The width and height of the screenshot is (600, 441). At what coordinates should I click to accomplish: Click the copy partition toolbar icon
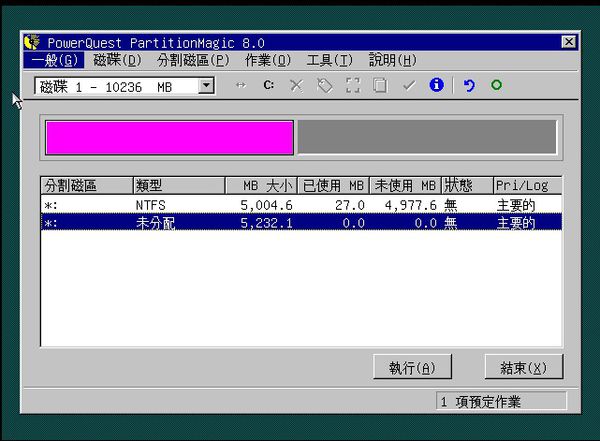[x=380, y=85]
